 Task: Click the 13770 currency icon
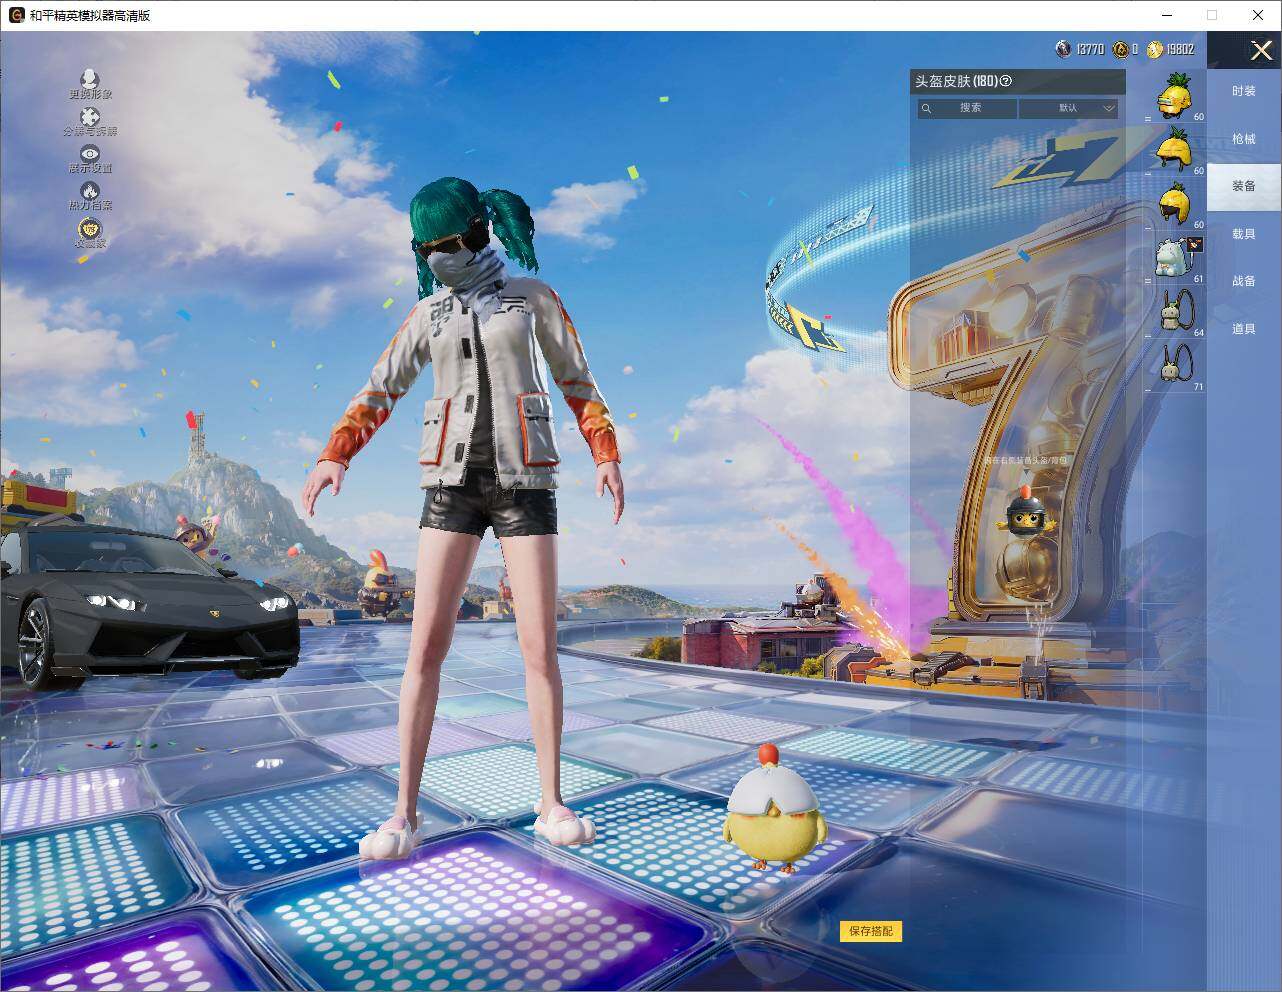click(x=1063, y=49)
